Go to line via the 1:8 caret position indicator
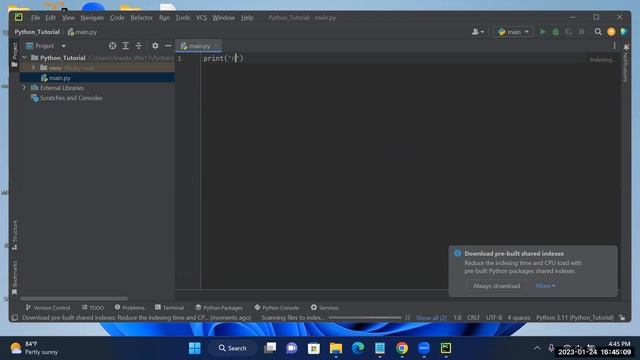Screen dimensions: 640x360 click(x=457, y=318)
